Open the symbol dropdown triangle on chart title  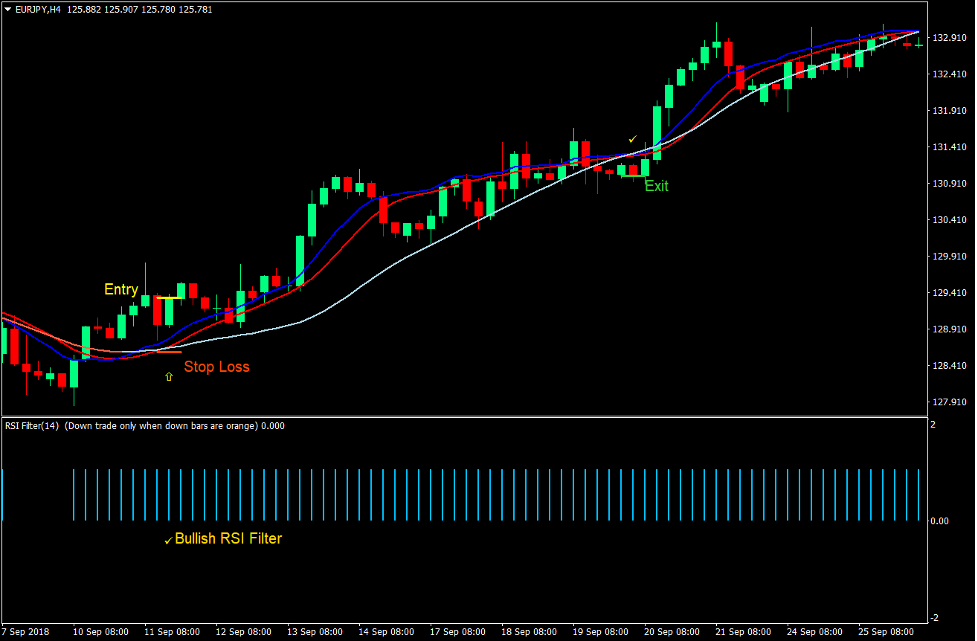pyautogui.click(x=10, y=8)
